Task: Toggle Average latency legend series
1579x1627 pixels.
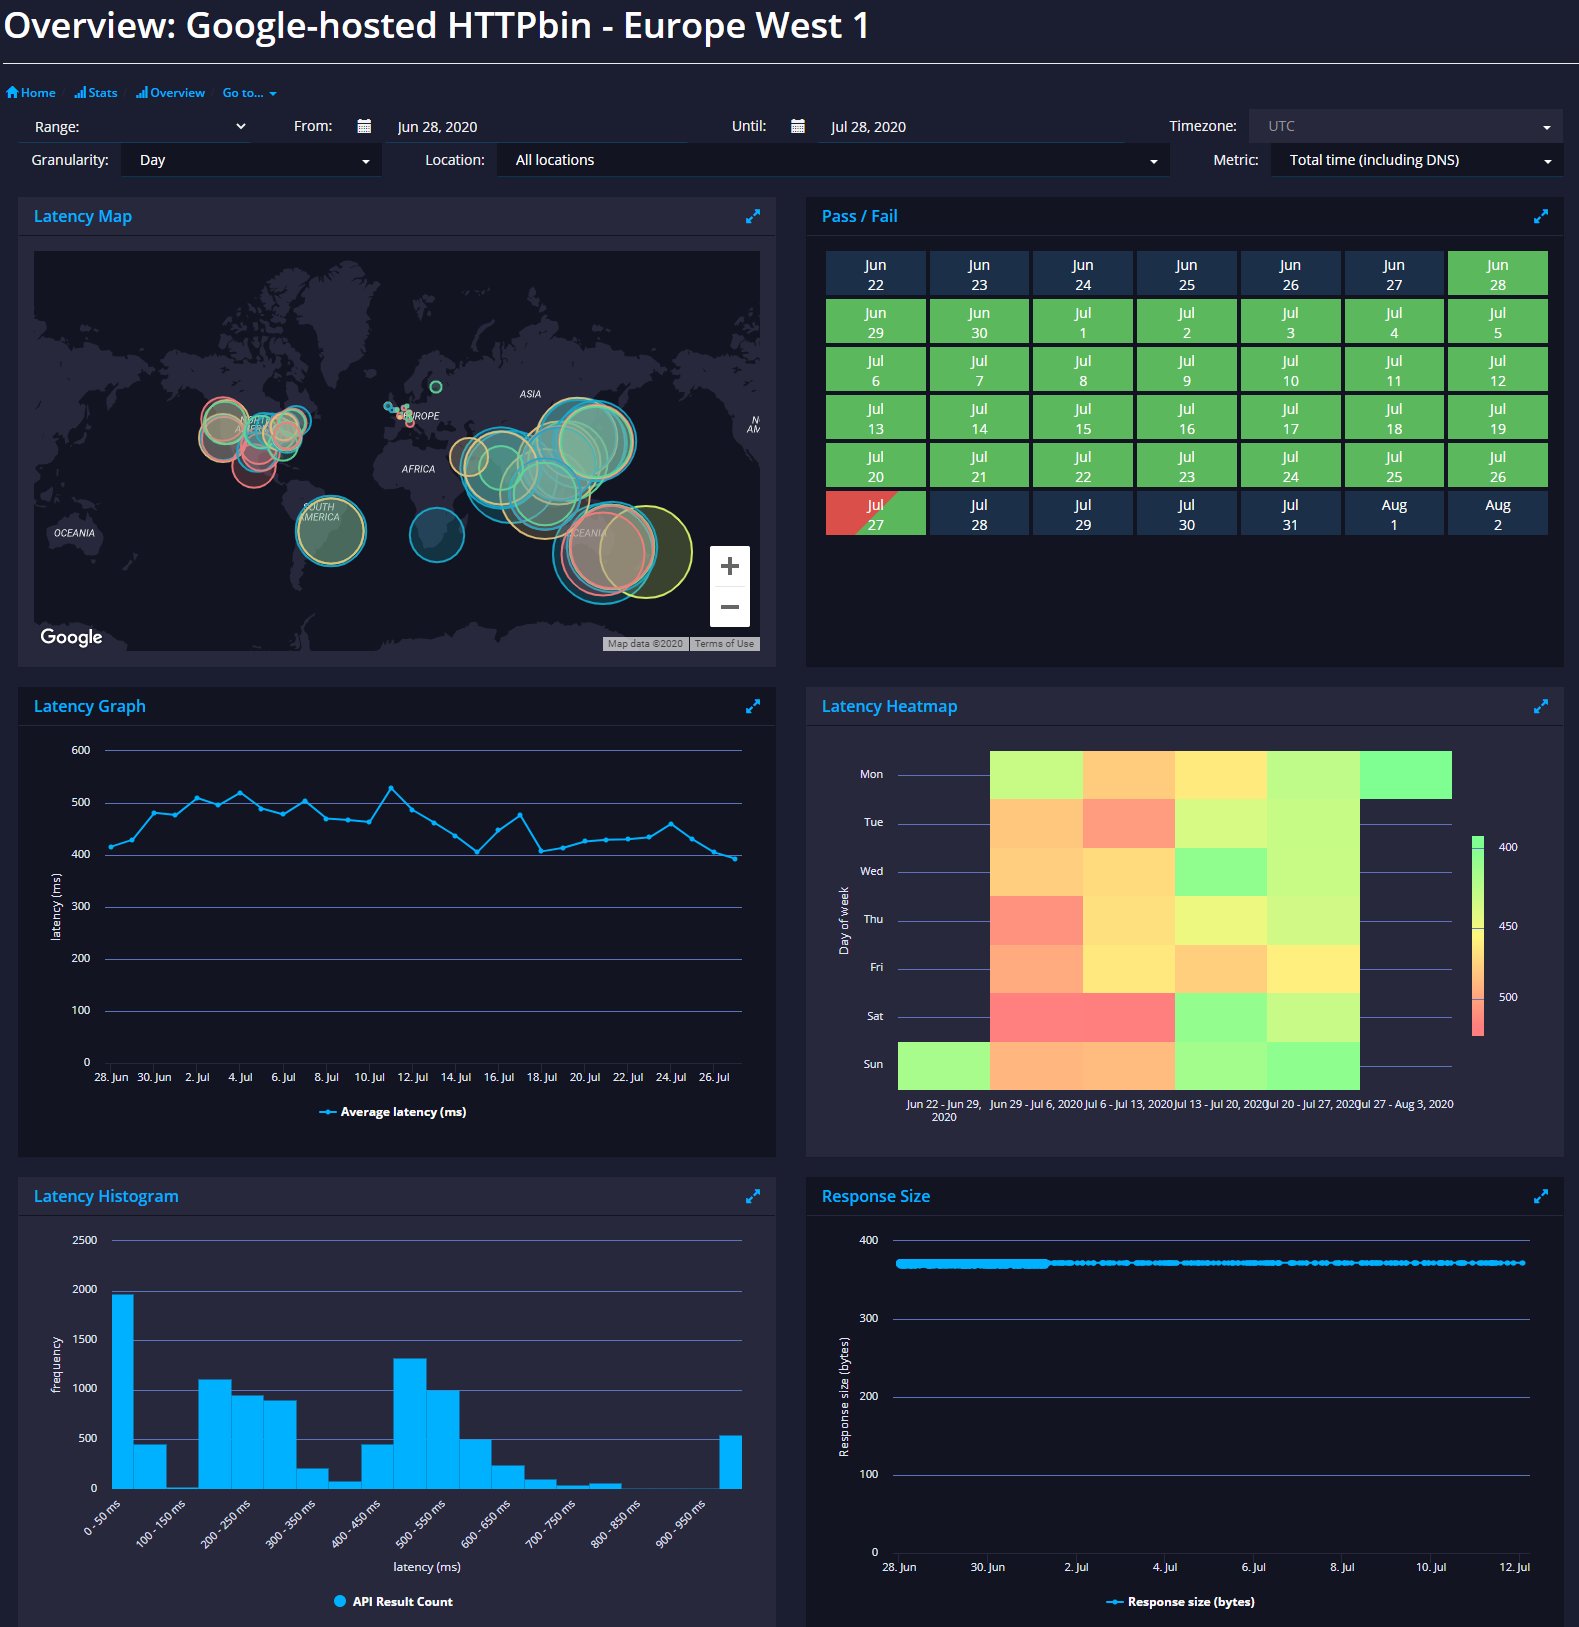Action: click(x=393, y=1112)
